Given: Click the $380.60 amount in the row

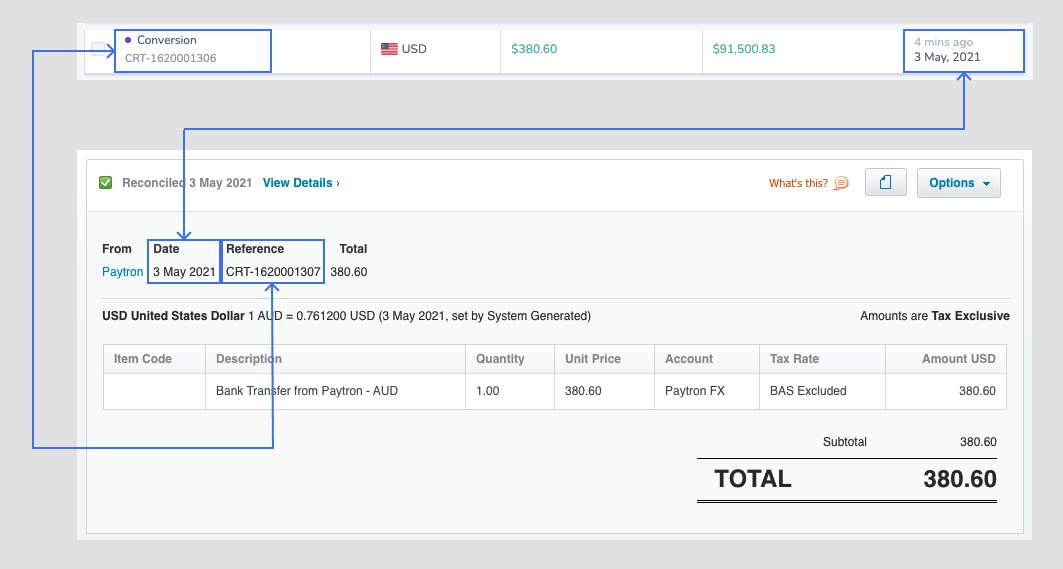Looking at the screenshot, I should point(534,49).
